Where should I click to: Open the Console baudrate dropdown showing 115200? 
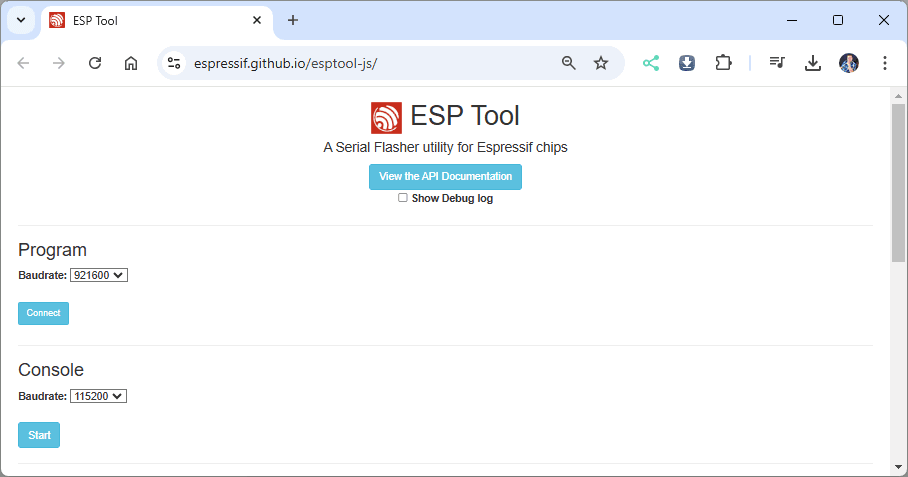pyautogui.click(x=99, y=396)
